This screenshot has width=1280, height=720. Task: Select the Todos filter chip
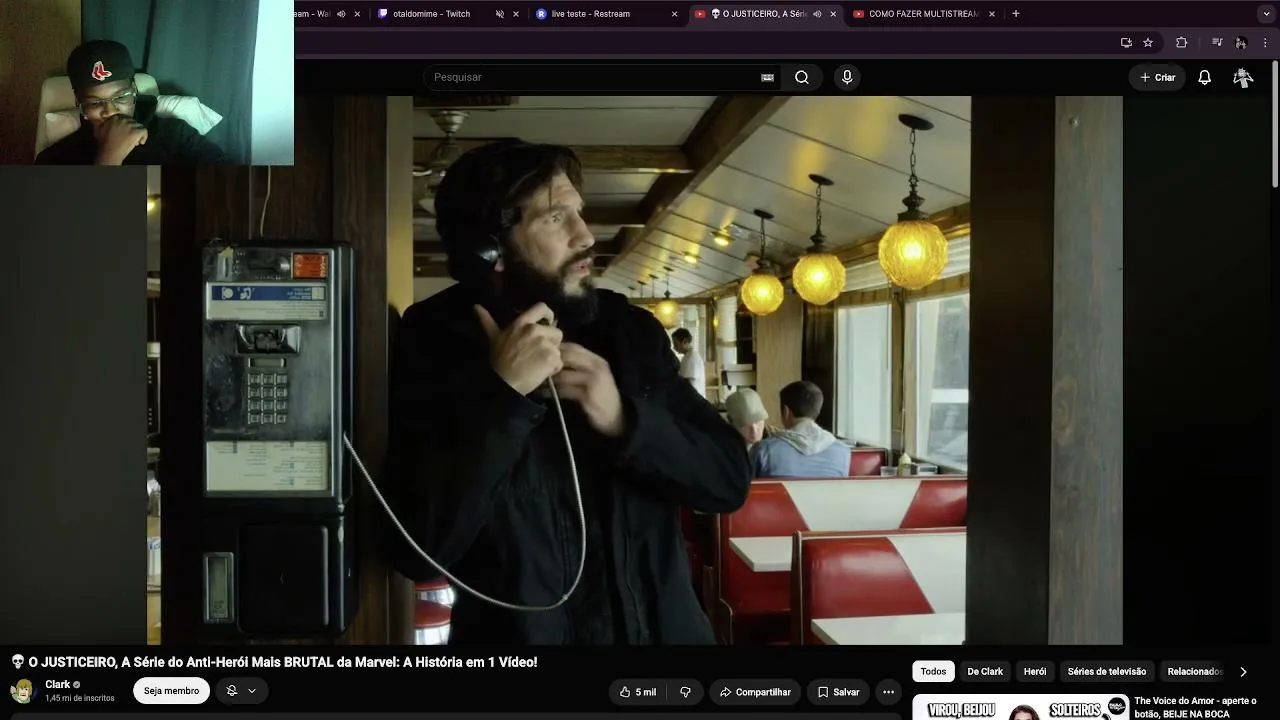click(933, 672)
